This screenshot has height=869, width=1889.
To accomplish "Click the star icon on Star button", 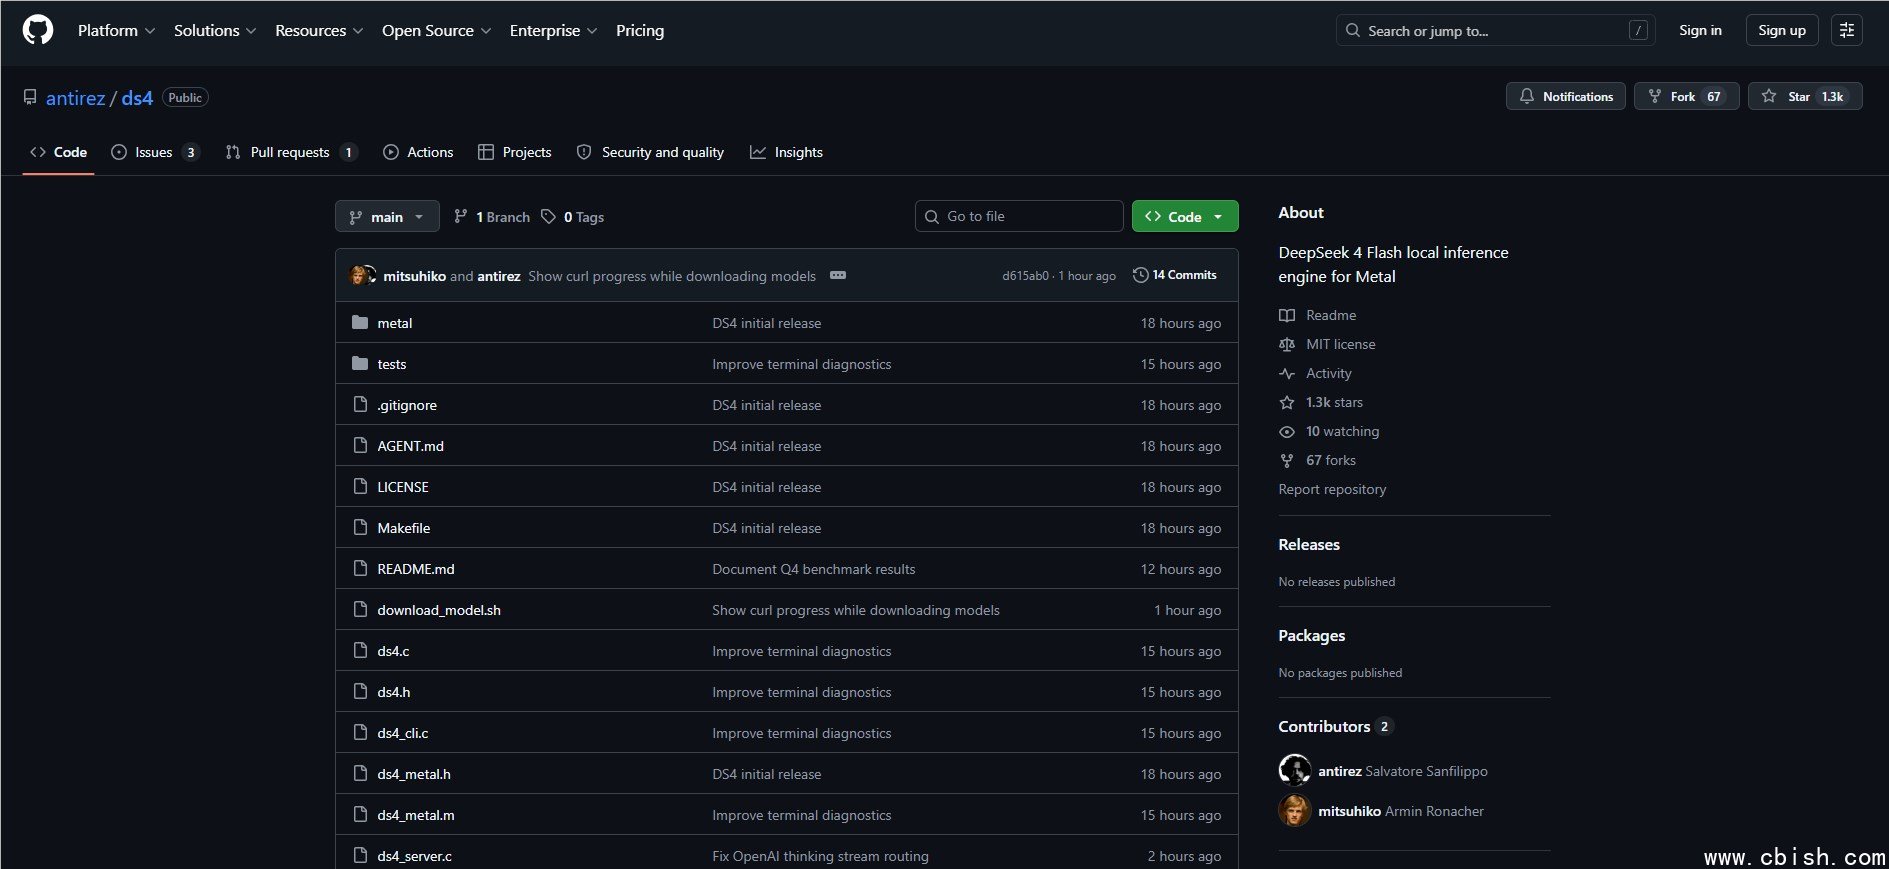I will (x=1769, y=96).
